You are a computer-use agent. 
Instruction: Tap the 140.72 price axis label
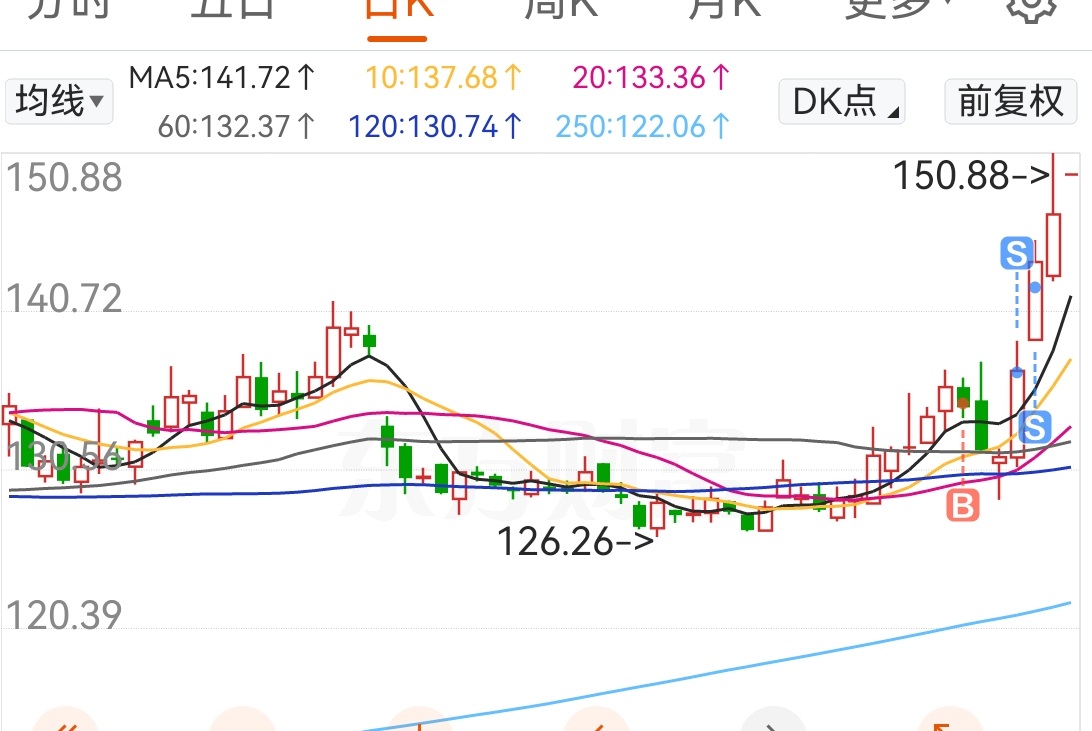coord(64,299)
